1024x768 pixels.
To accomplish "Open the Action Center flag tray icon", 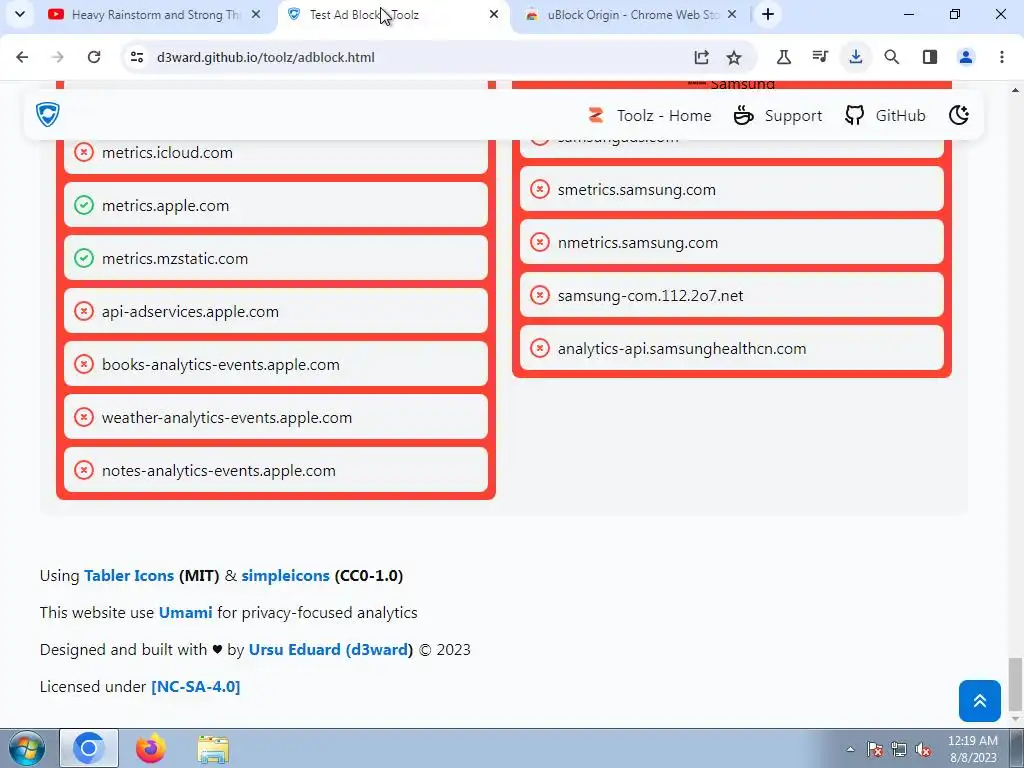I will [x=875, y=750].
